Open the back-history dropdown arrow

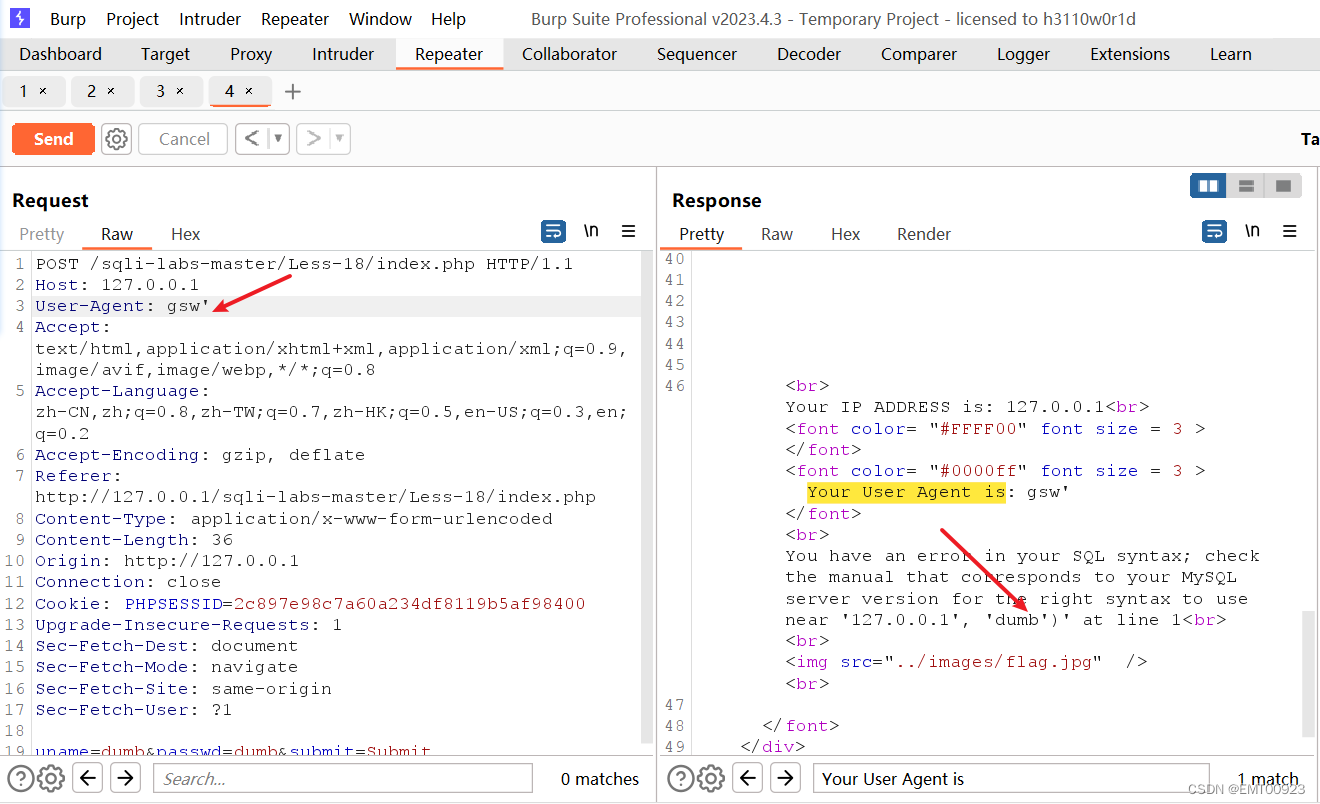point(278,139)
